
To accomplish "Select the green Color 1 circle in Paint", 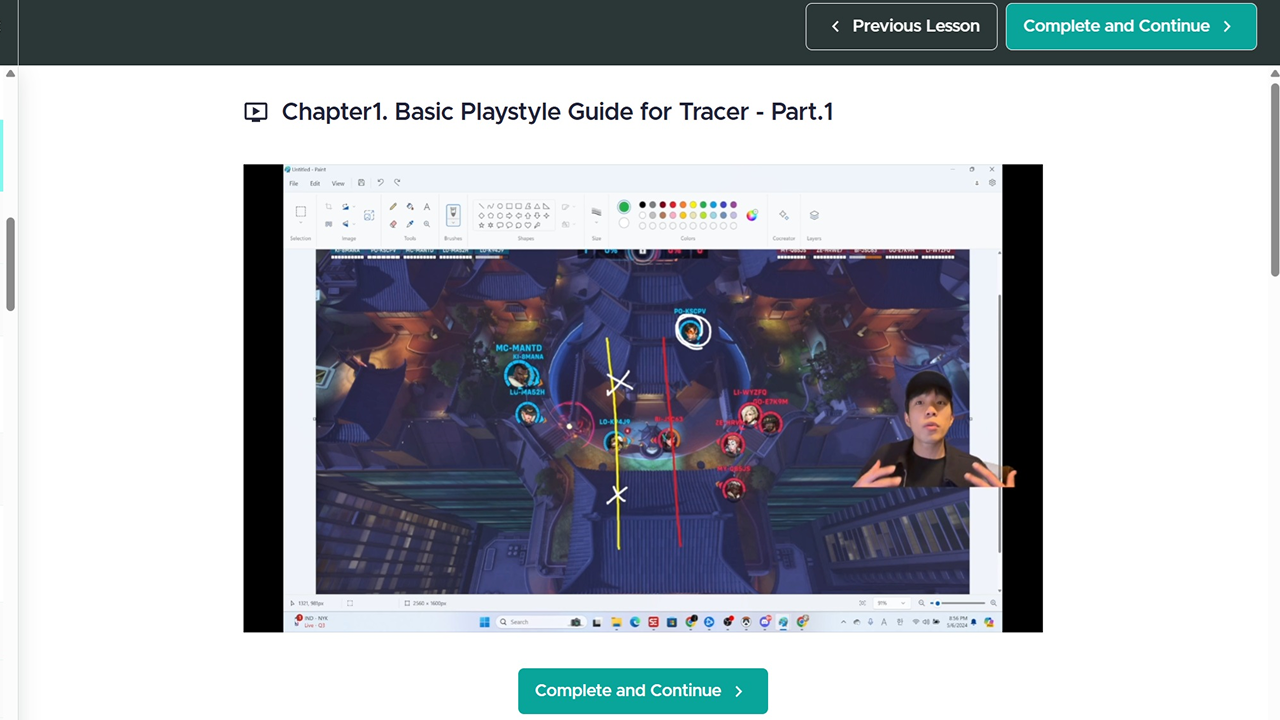I will click(x=624, y=207).
